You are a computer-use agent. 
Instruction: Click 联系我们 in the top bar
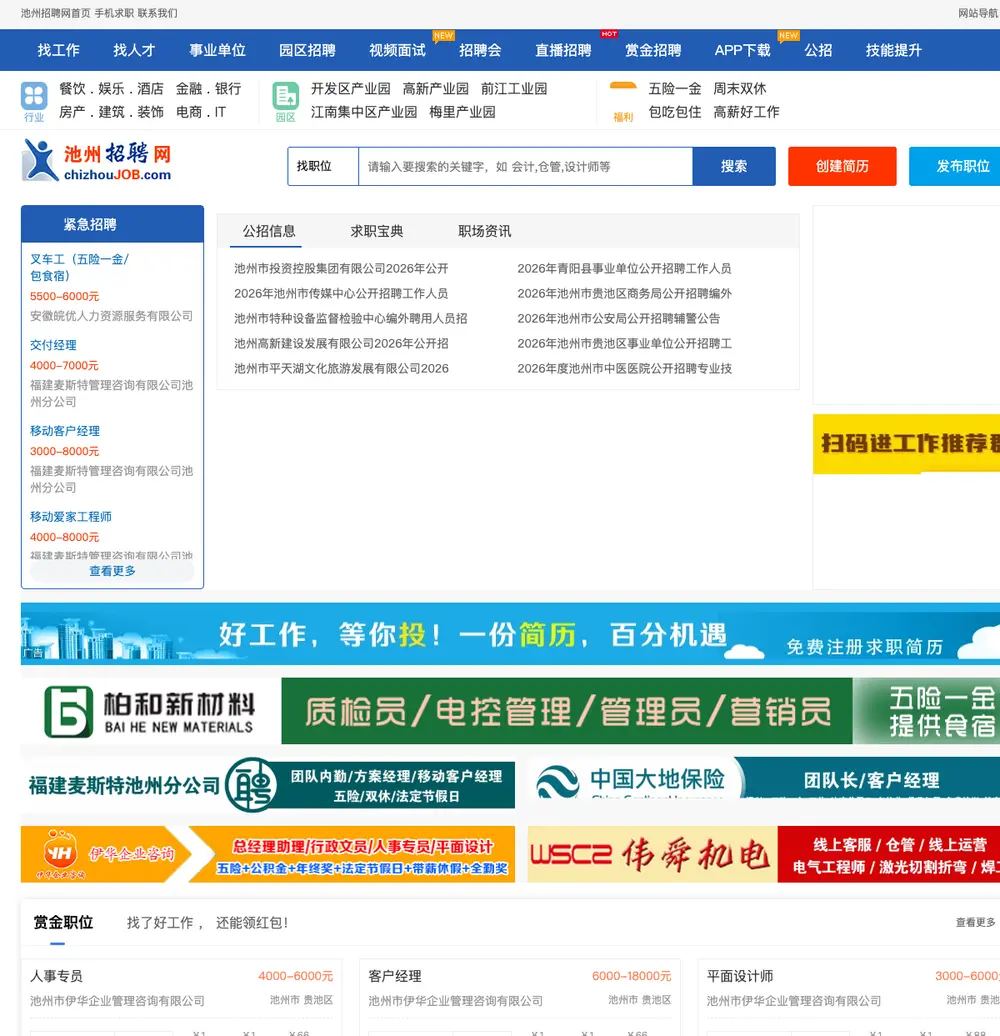click(157, 13)
